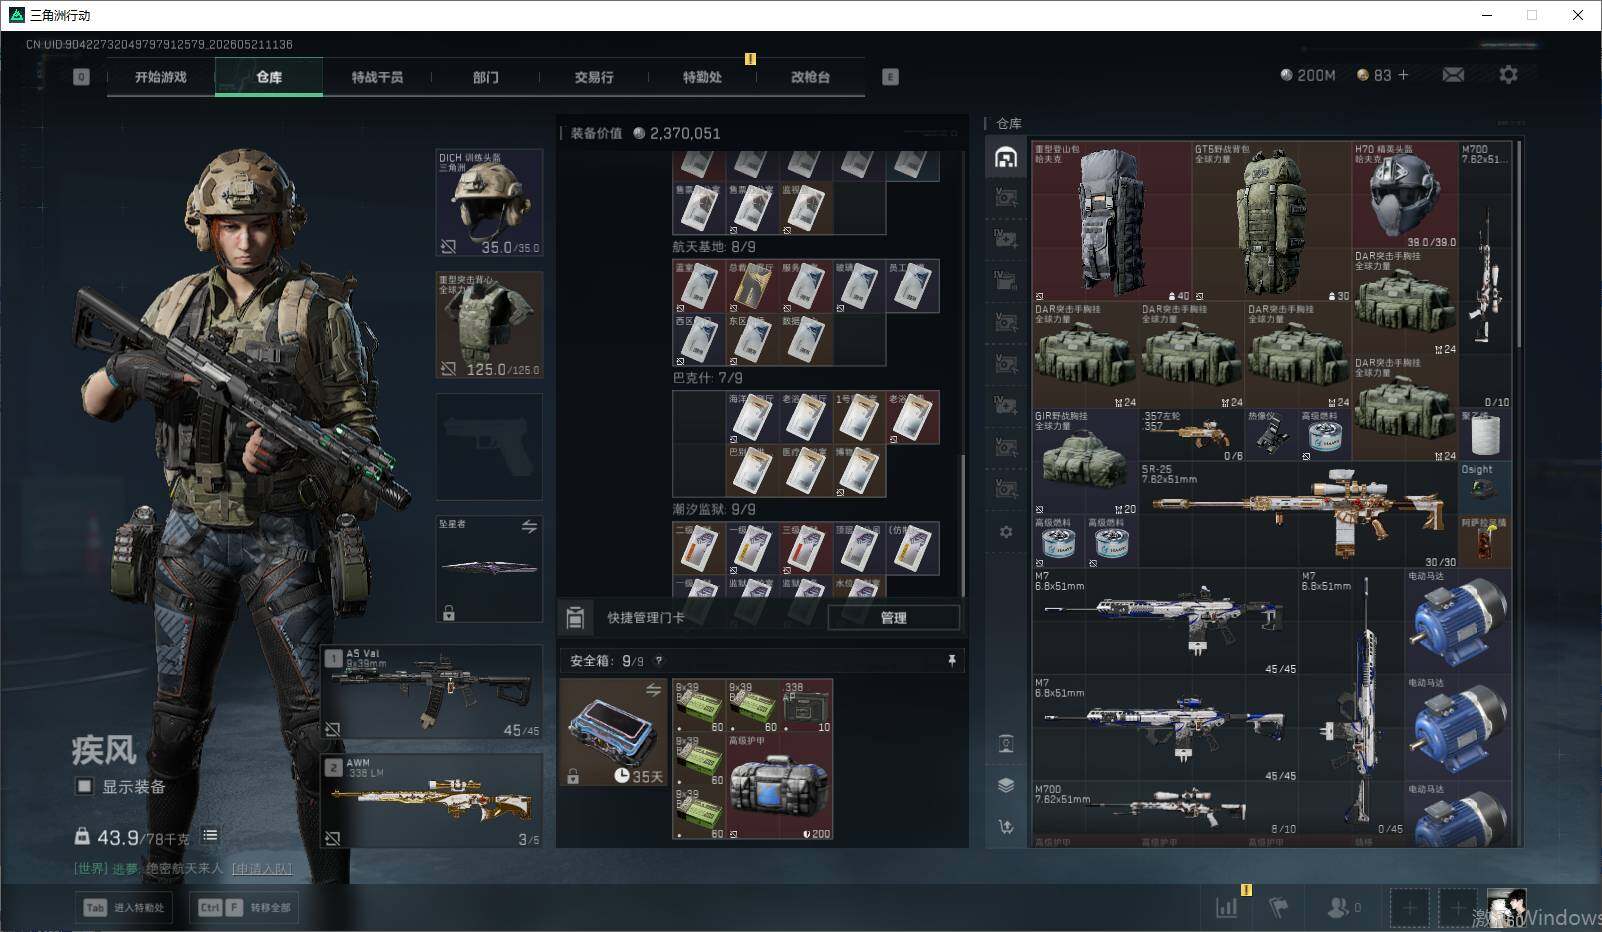Click the safe box help question mark
The image size is (1602, 932).
click(658, 661)
